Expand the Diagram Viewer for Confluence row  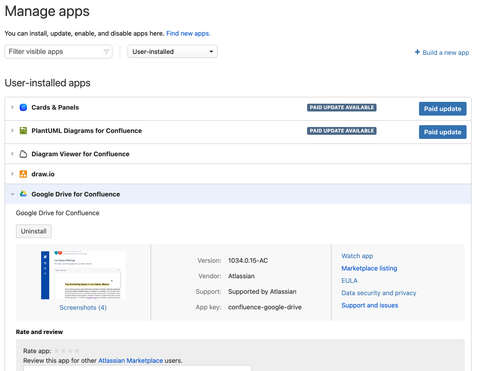pyautogui.click(x=12, y=154)
